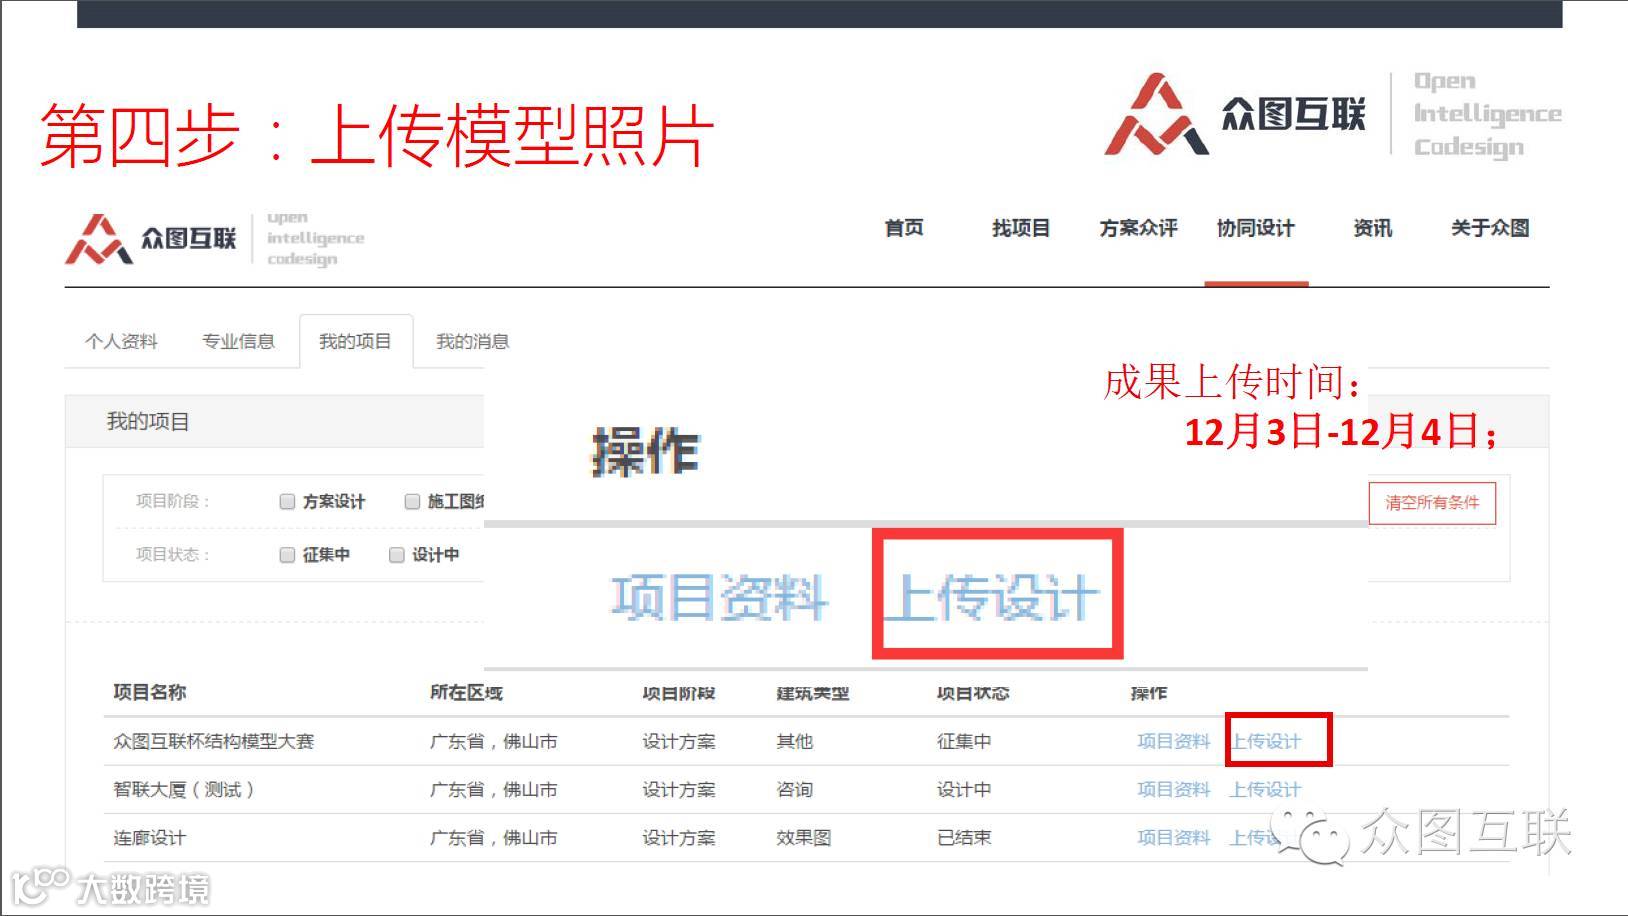Click the 清空所有条件 button
Viewport: 1628px width, 916px height.
click(x=1432, y=503)
